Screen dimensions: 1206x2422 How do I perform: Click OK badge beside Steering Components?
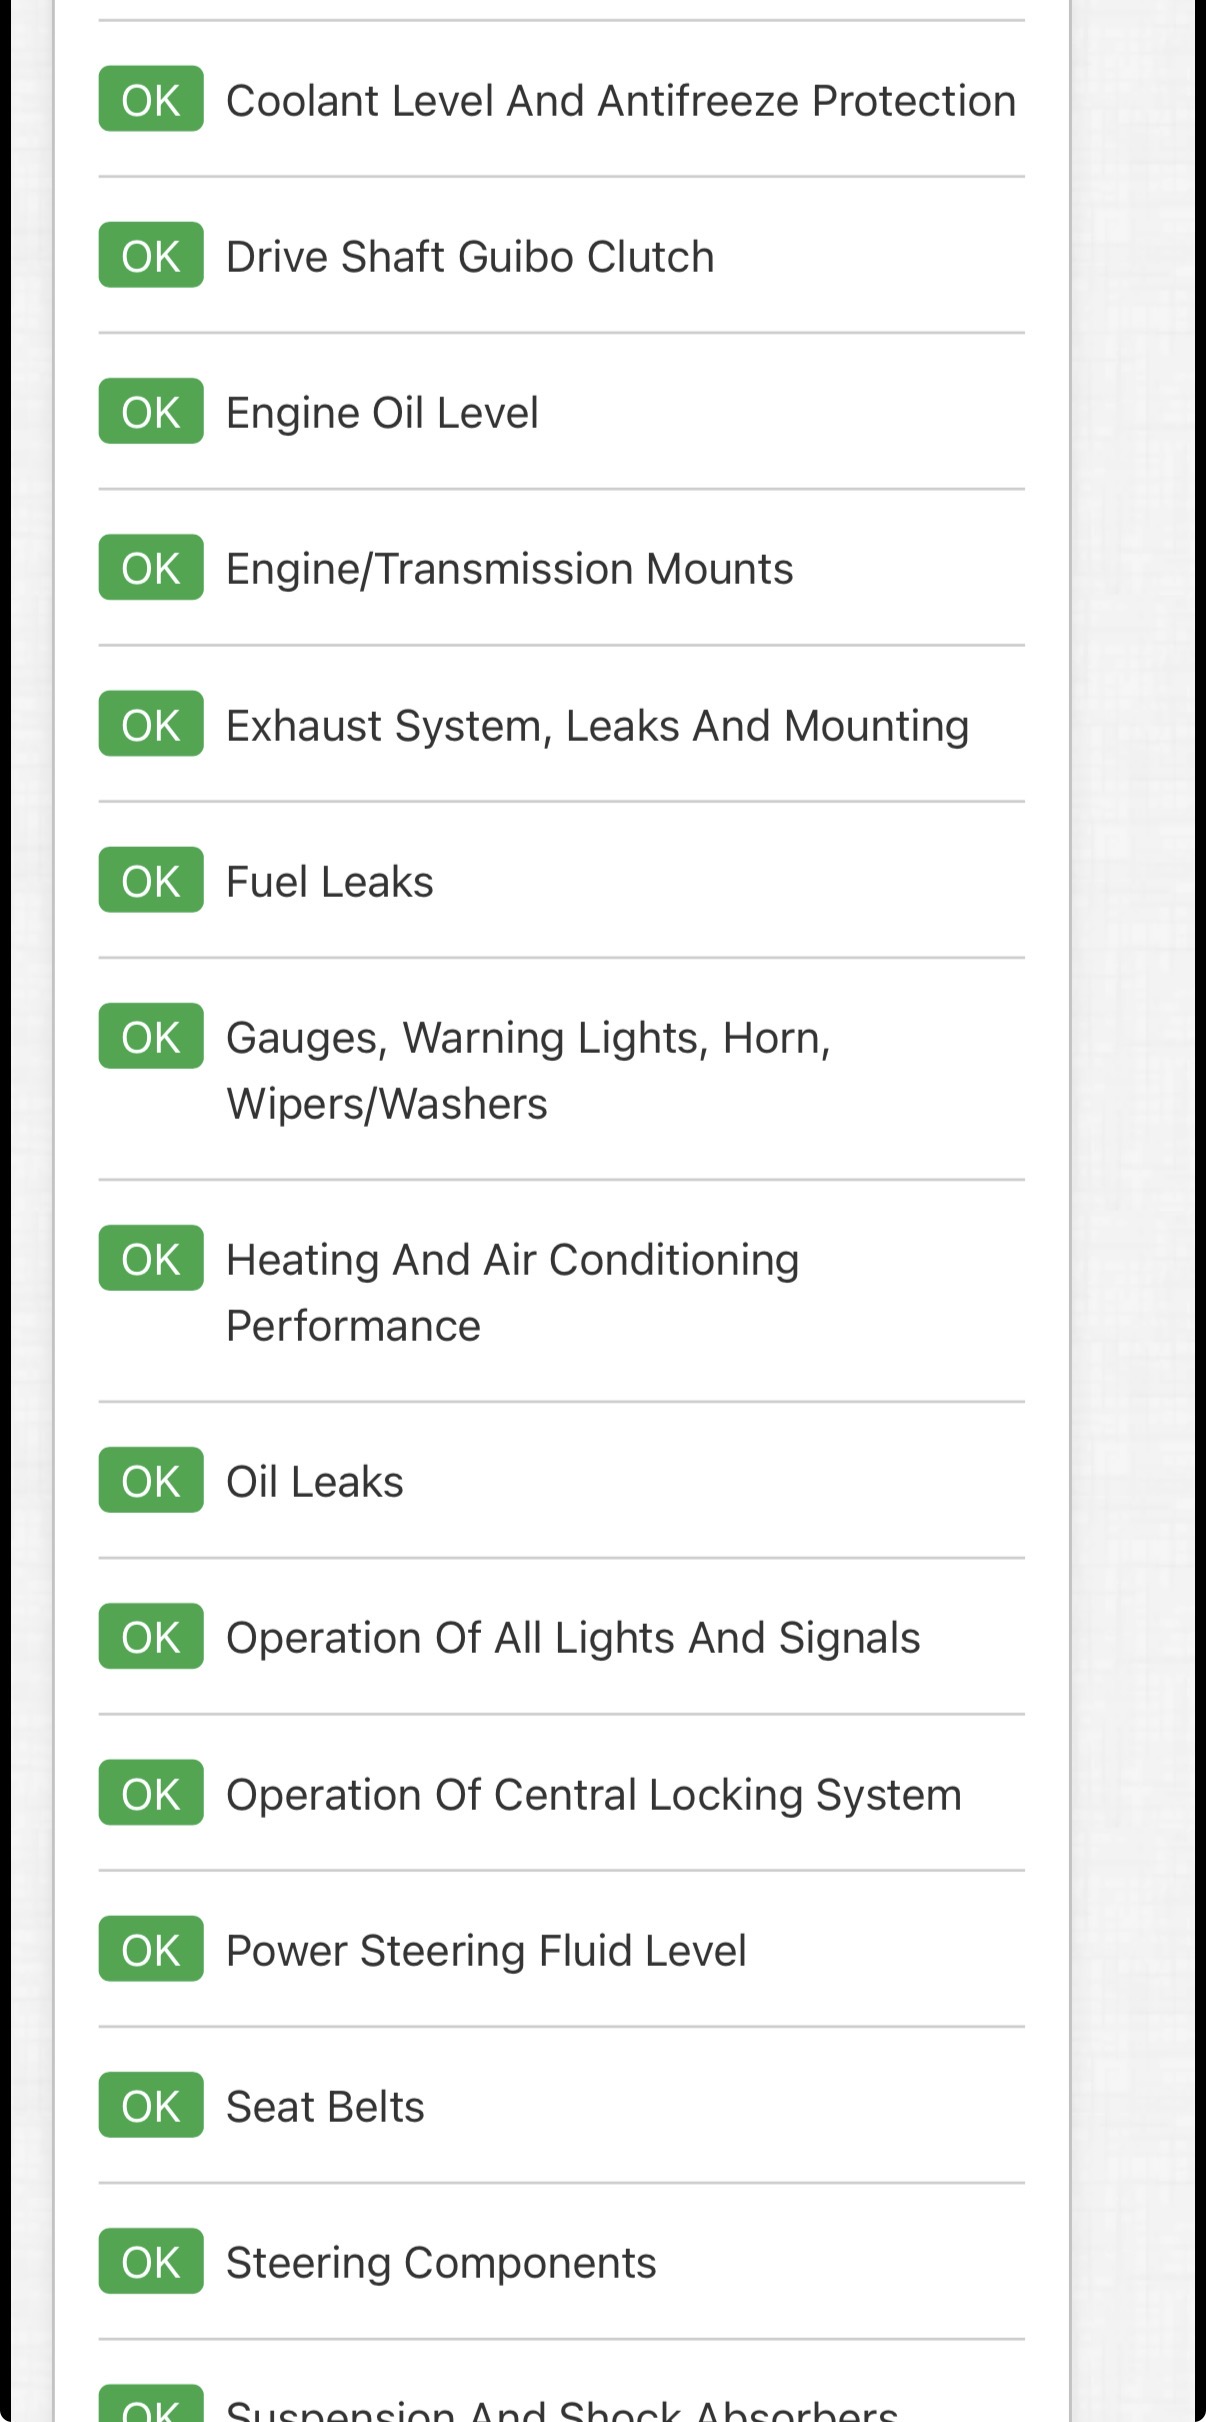coord(151,2261)
